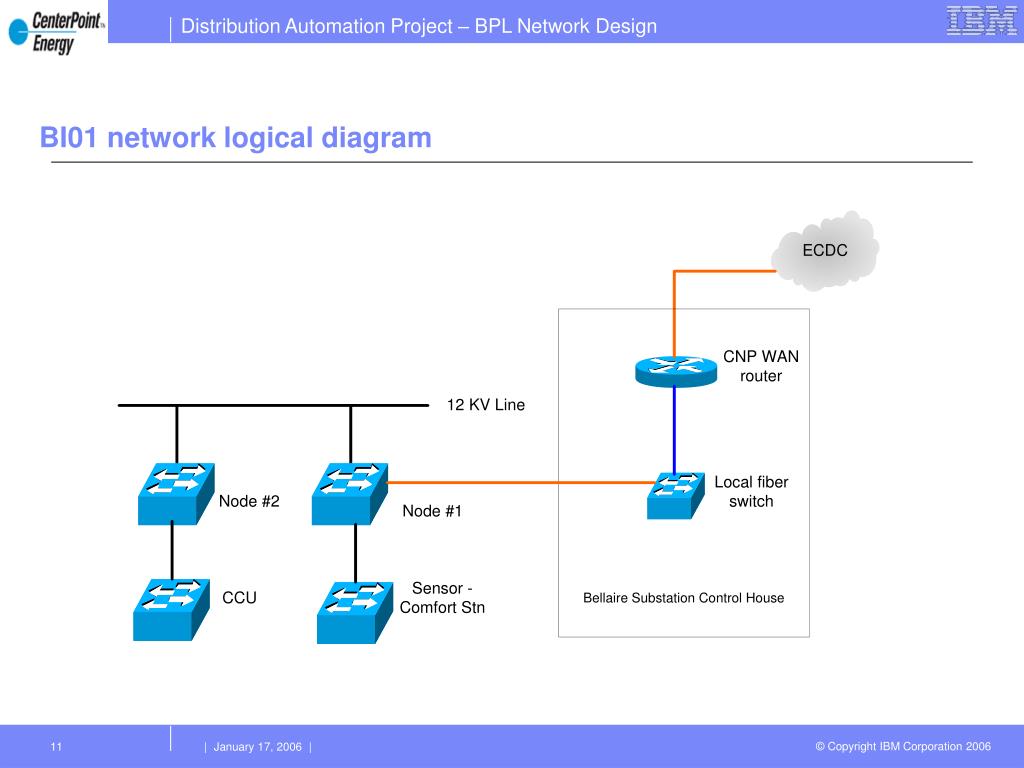Click the CenterPoint Energy logo
1024x768 pixels.
click(x=55, y=32)
